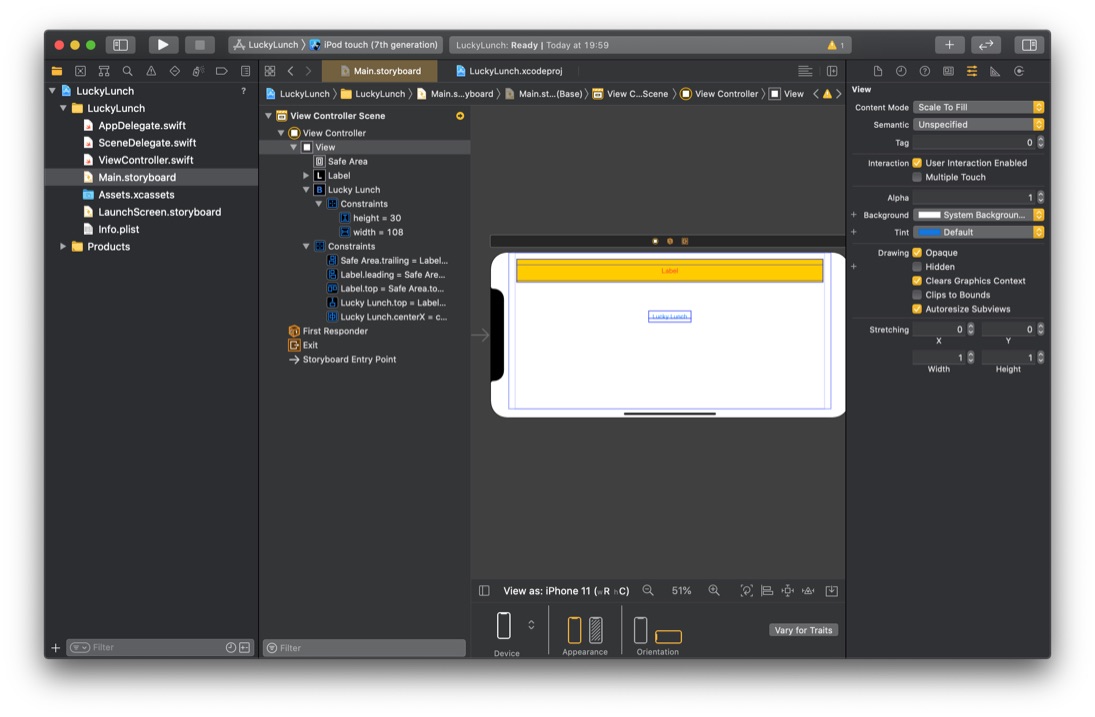
Task: Toggle User Interaction Enabled checkbox
Action: point(917,163)
